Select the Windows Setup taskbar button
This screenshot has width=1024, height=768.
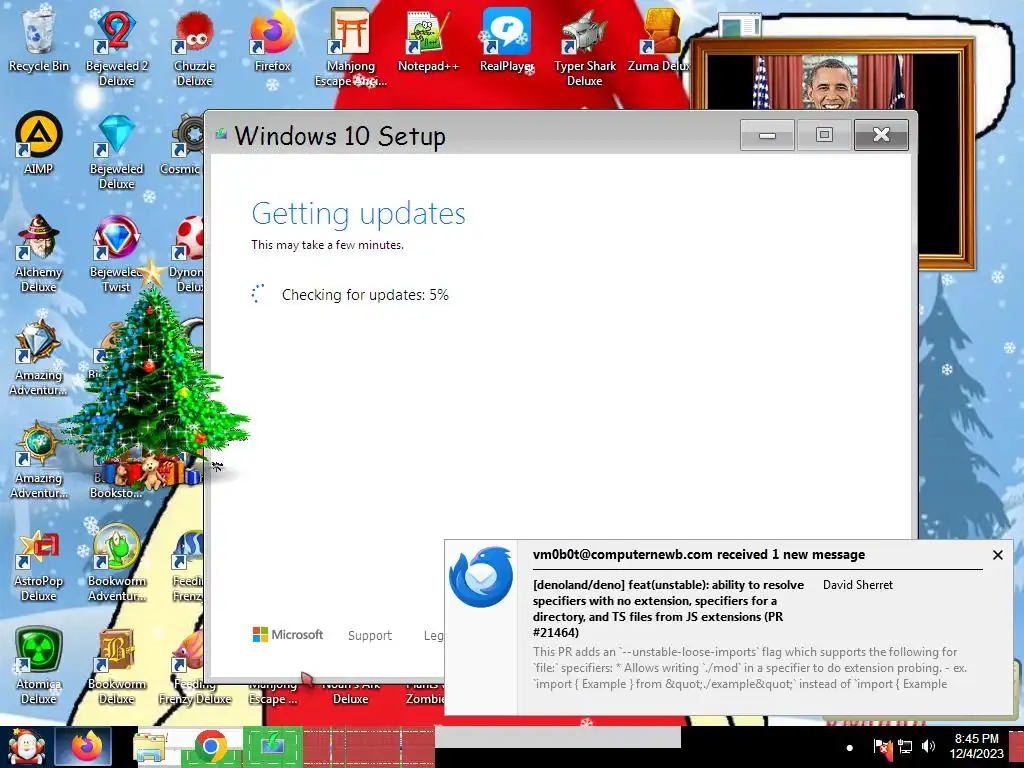coord(272,746)
